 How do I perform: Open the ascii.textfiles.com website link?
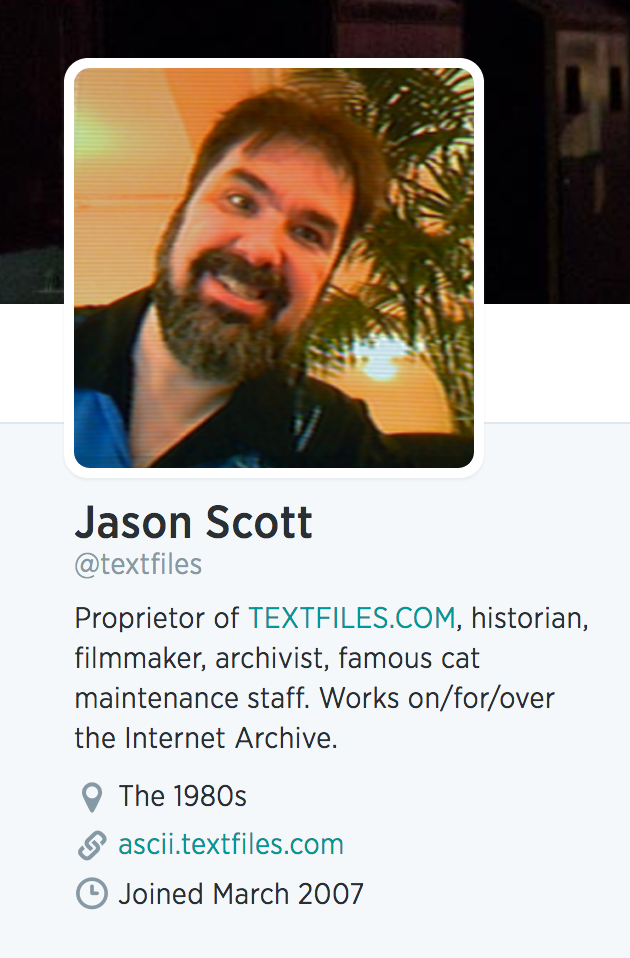pos(231,844)
